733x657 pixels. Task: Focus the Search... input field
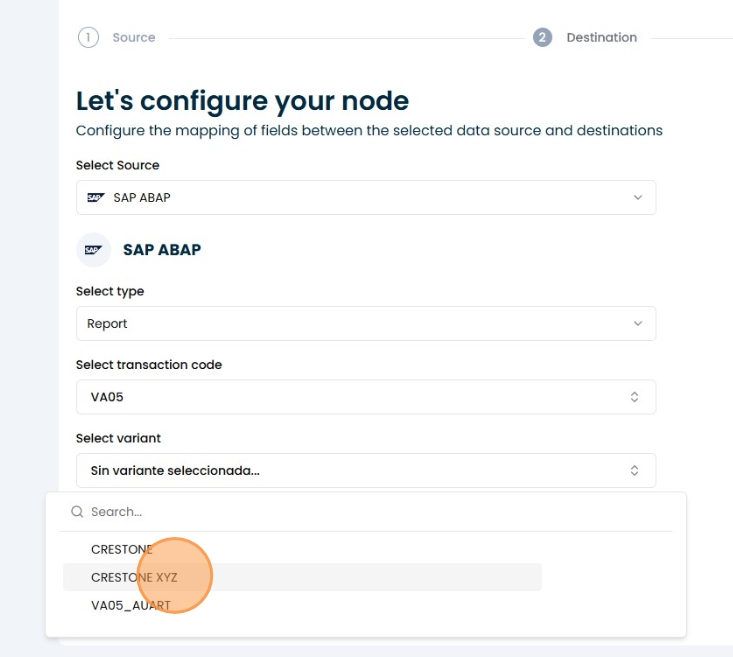[370, 512]
